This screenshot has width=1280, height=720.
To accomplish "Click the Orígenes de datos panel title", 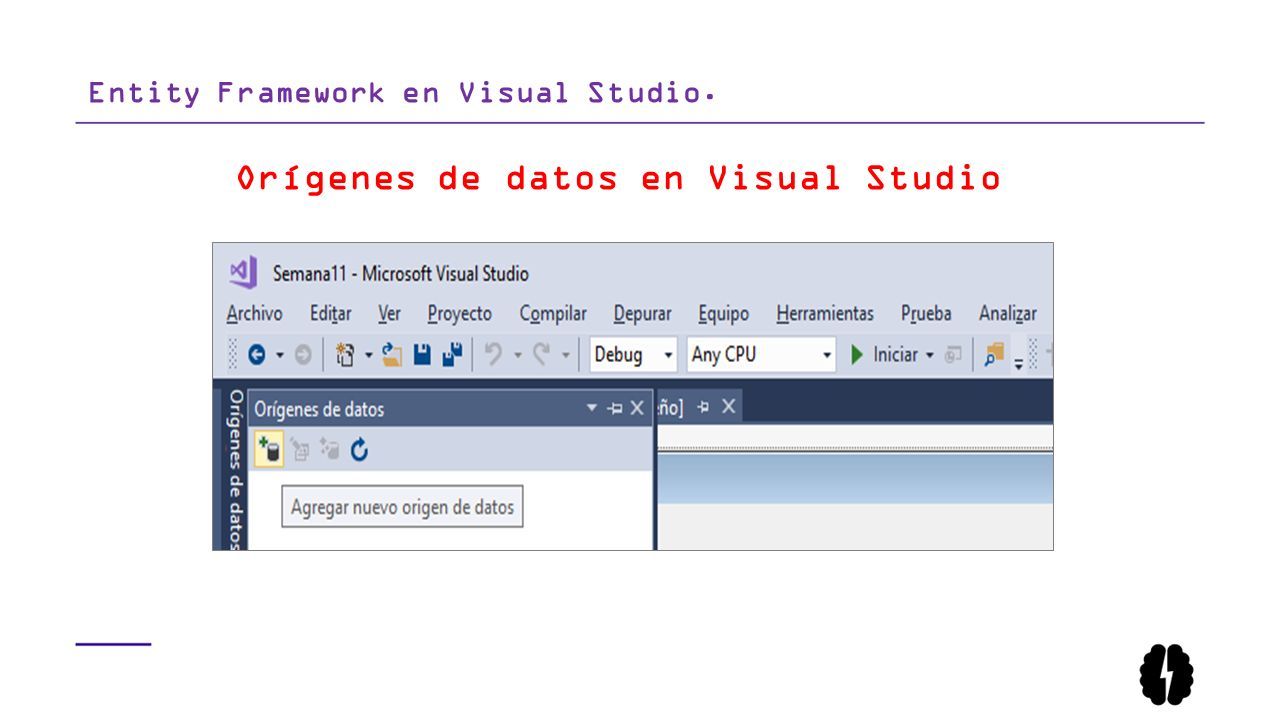I will tap(319, 409).
